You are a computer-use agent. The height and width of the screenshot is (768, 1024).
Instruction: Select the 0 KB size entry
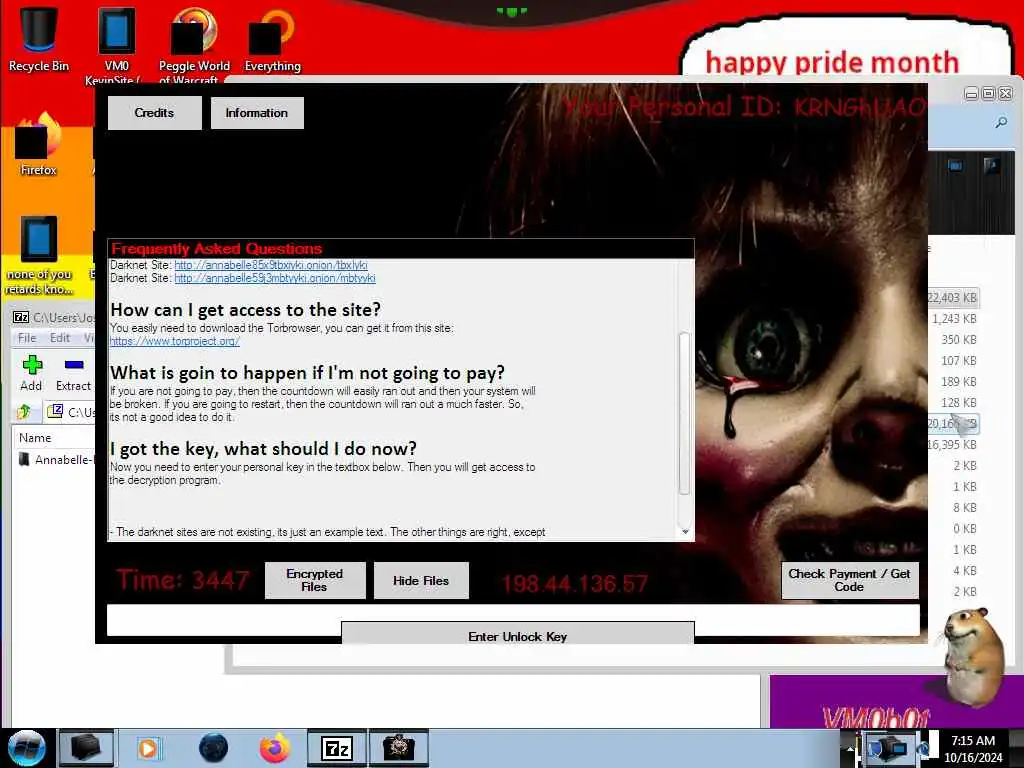pos(965,528)
